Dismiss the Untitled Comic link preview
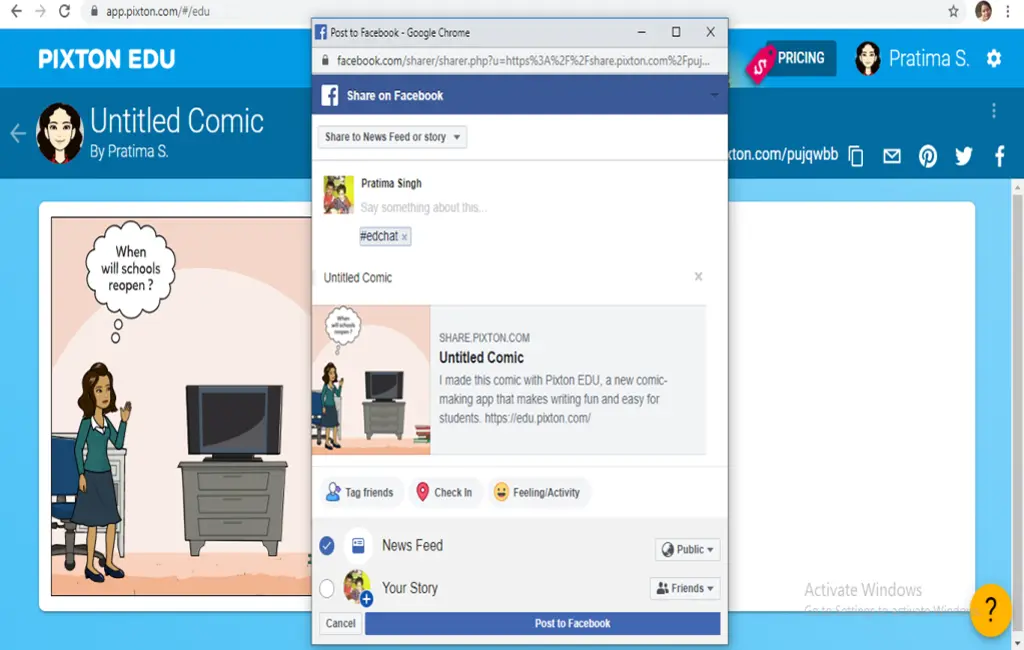This screenshot has height=650, width=1024. click(698, 277)
